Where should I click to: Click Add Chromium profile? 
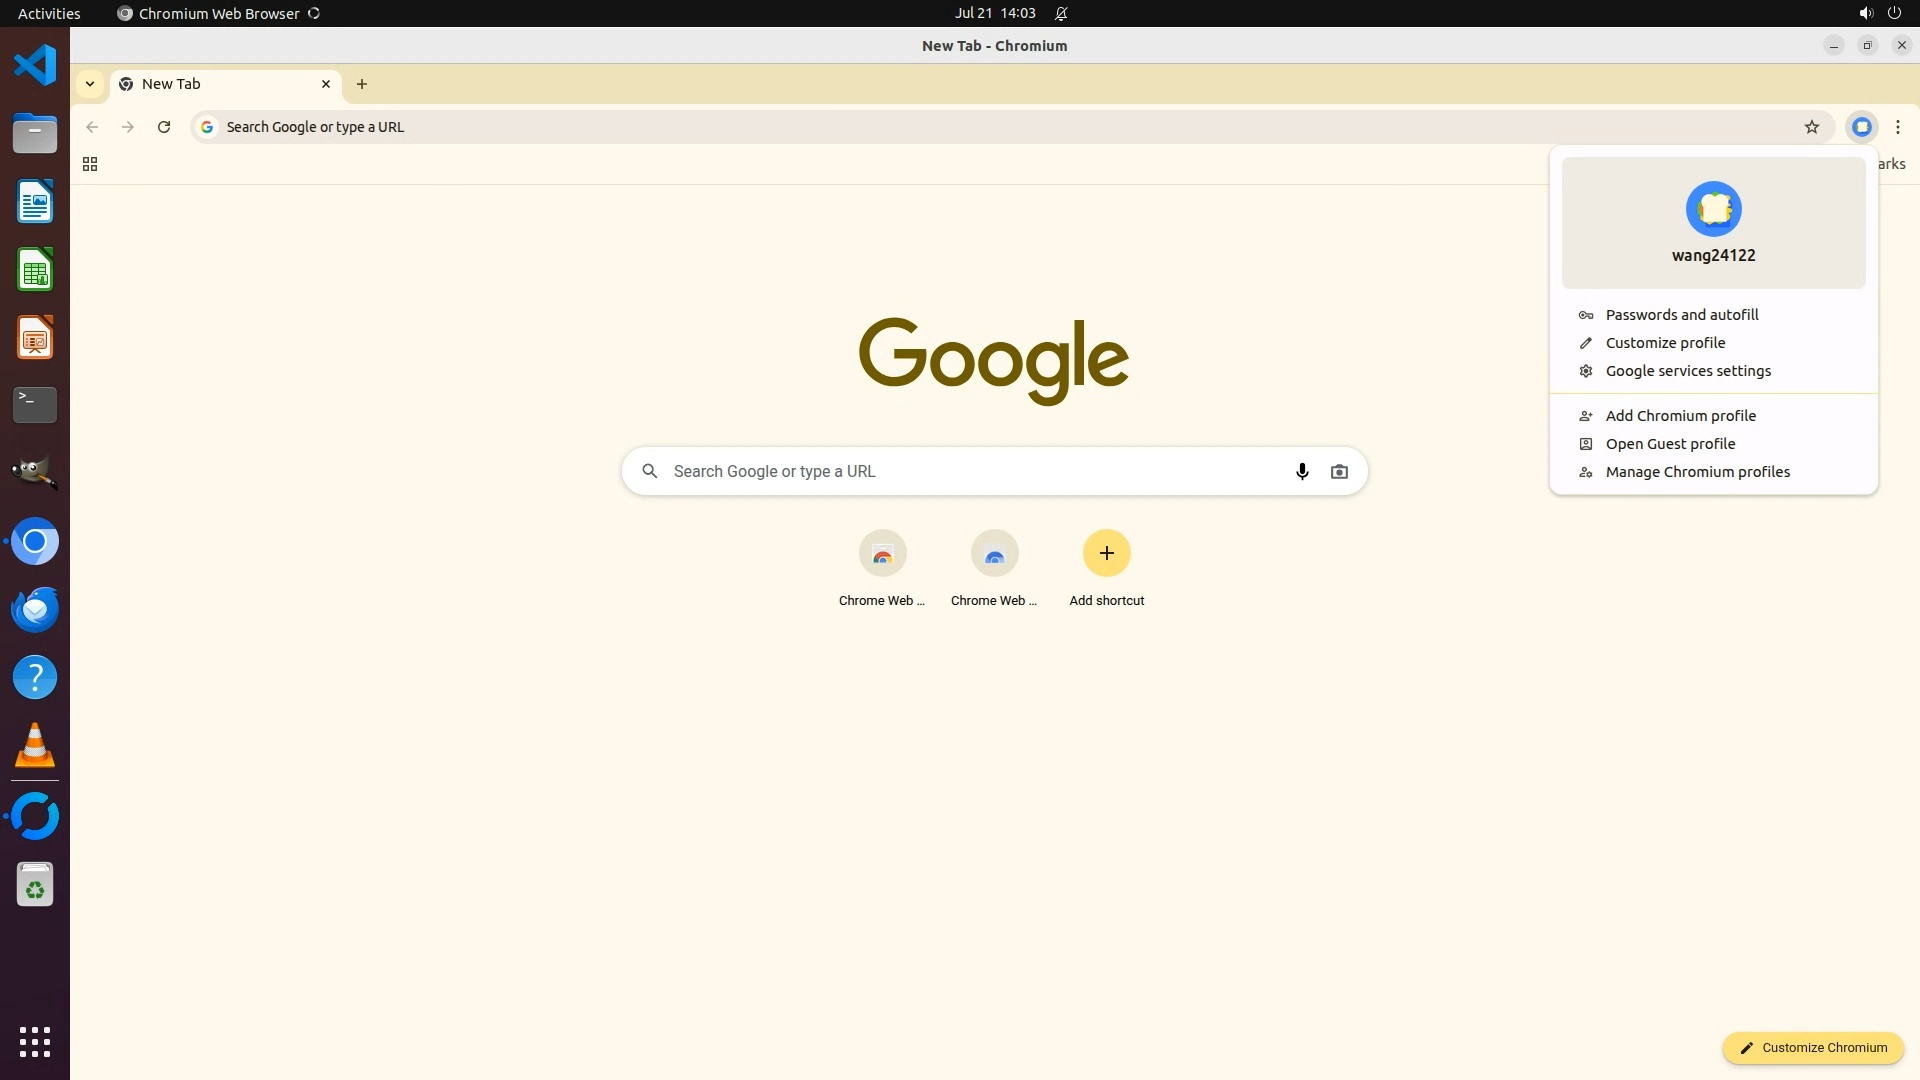pos(1680,416)
